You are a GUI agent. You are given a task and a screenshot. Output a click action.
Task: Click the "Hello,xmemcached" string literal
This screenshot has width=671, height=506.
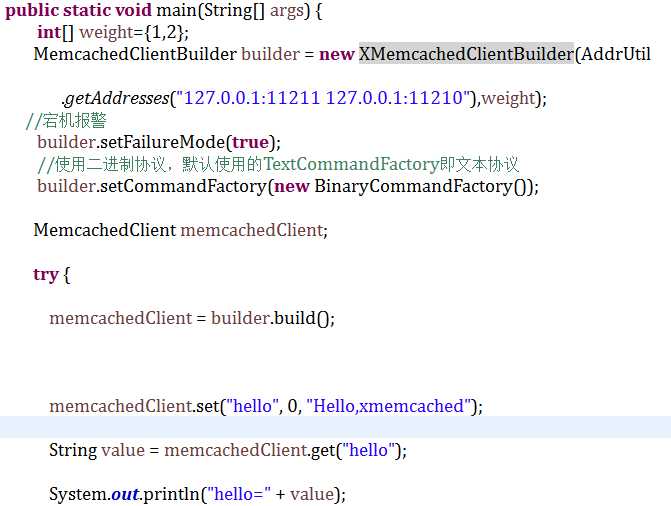pyautogui.click(x=389, y=406)
